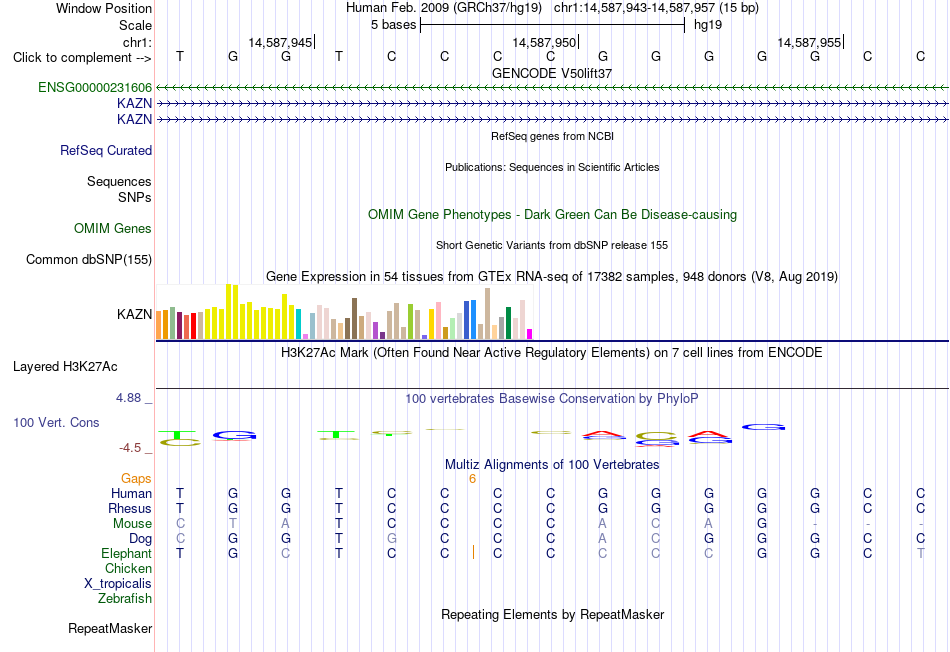This screenshot has height=652, width=950.
Task: Click the -4.5 PhyloP lower scale value
Action: click(x=130, y=448)
